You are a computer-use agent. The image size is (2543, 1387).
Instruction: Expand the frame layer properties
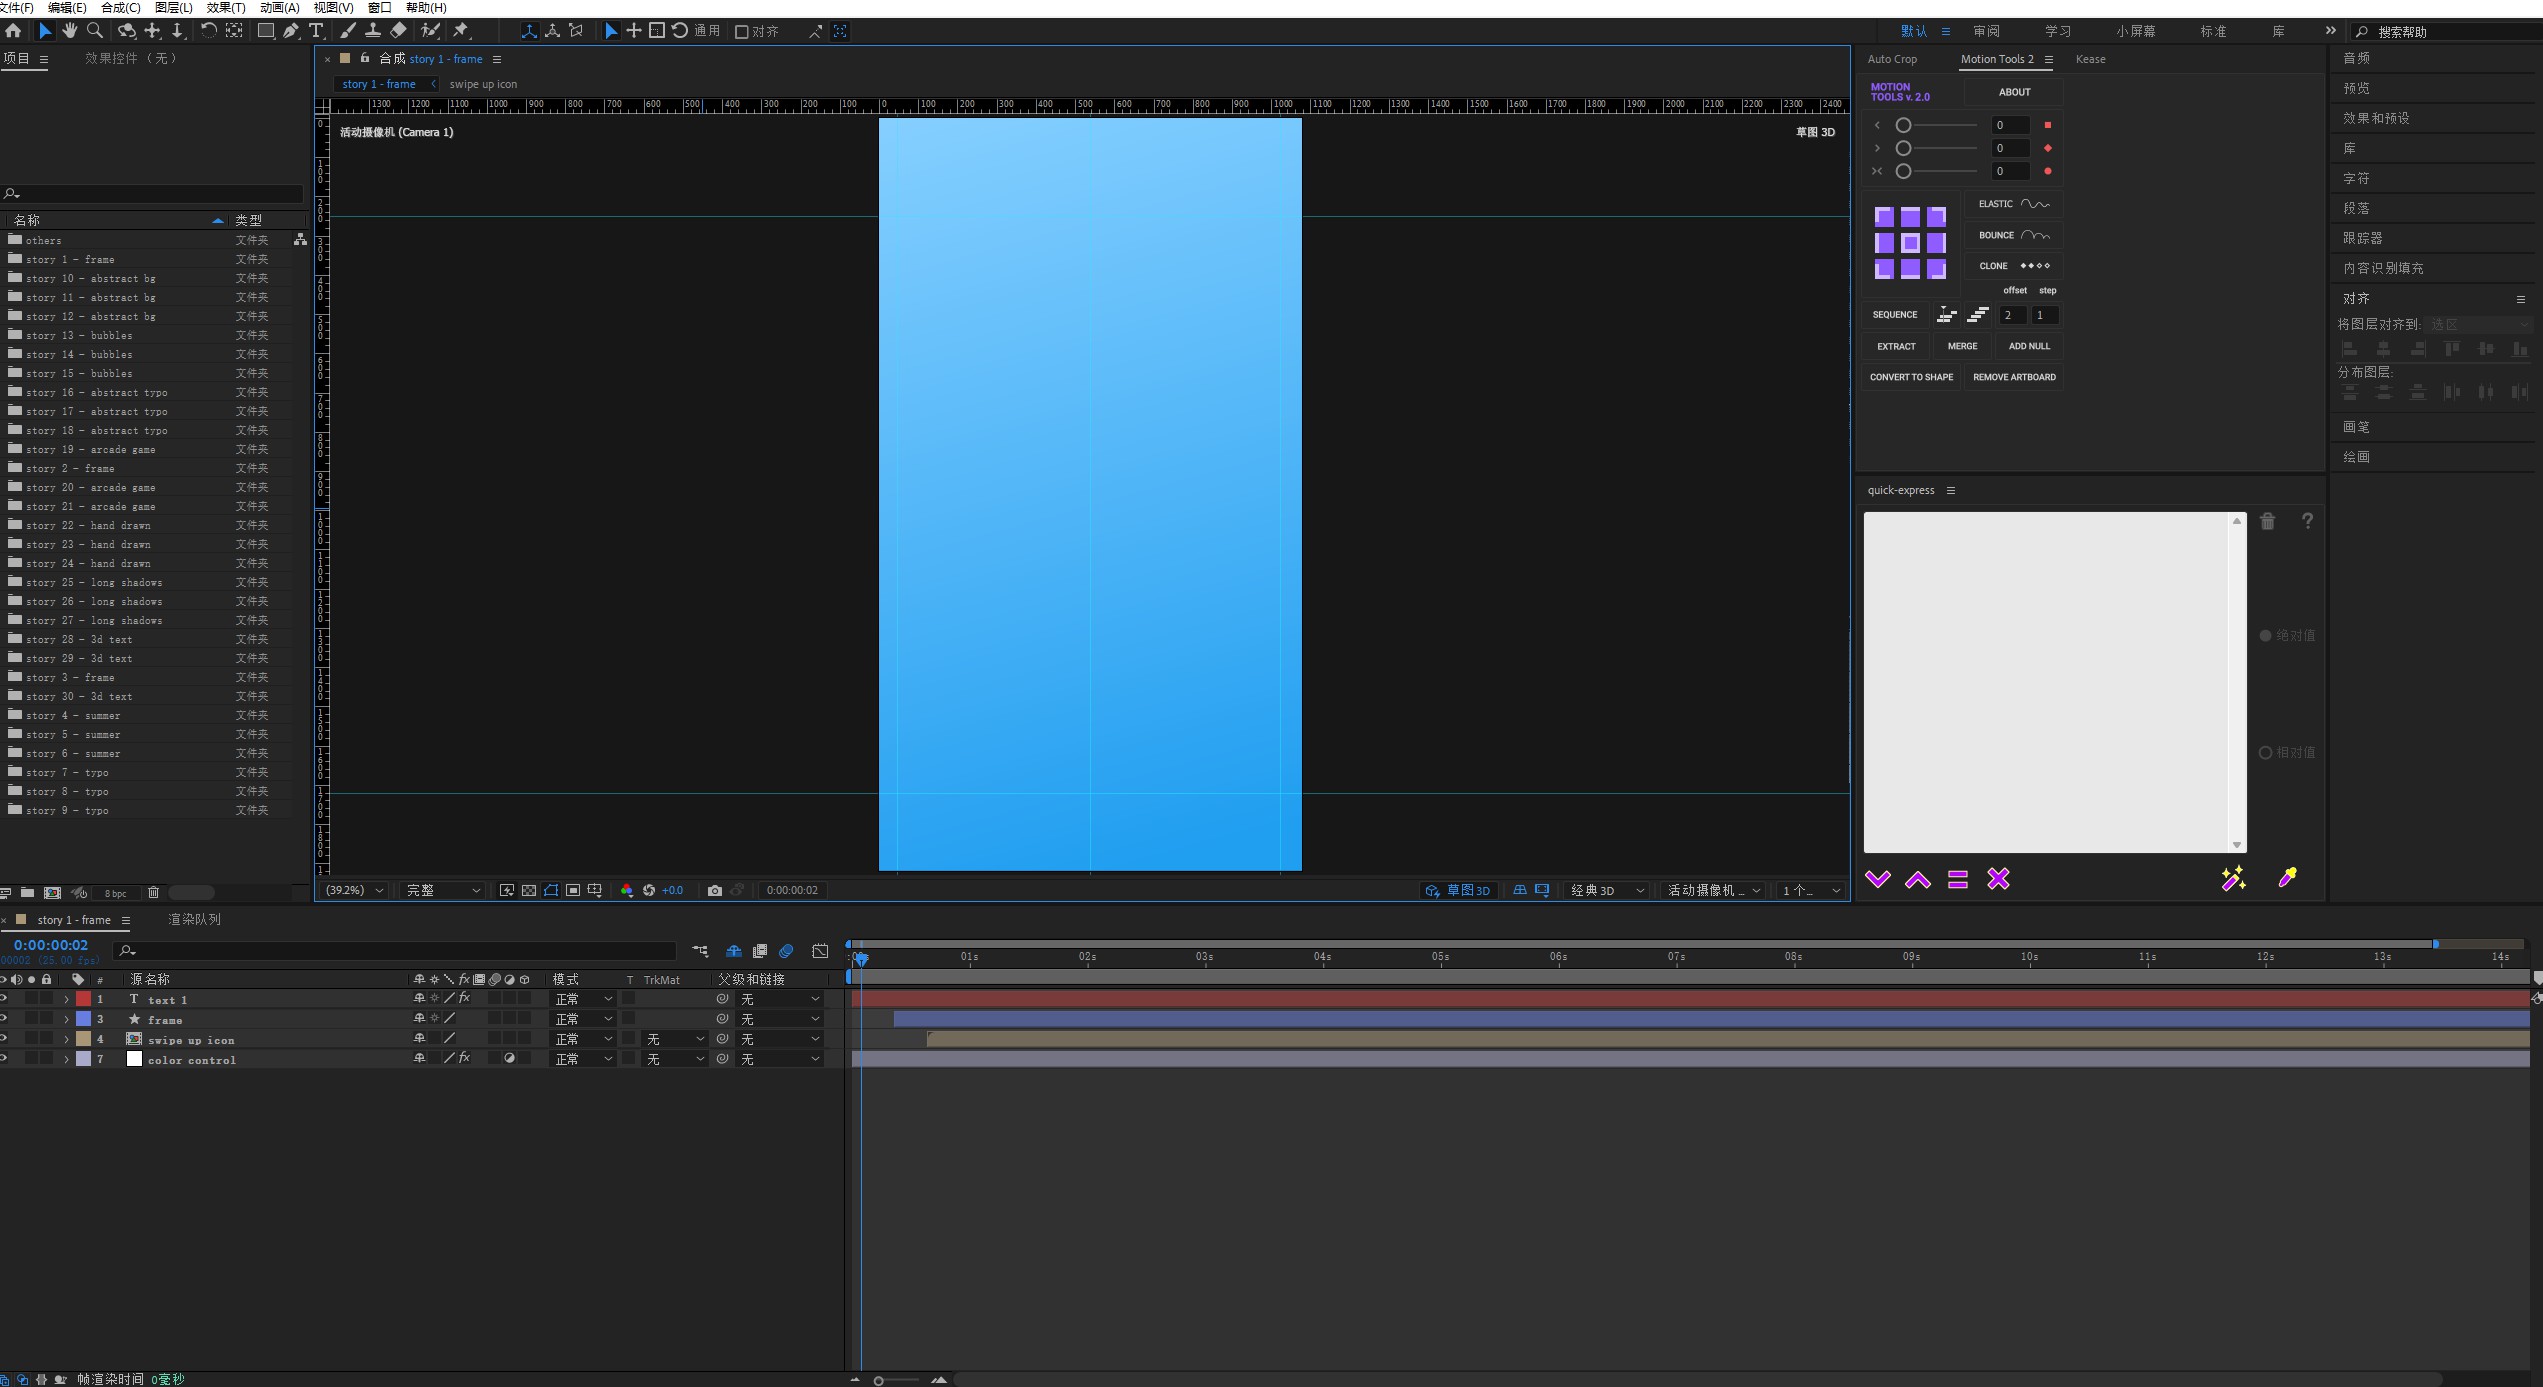coord(67,1019)
